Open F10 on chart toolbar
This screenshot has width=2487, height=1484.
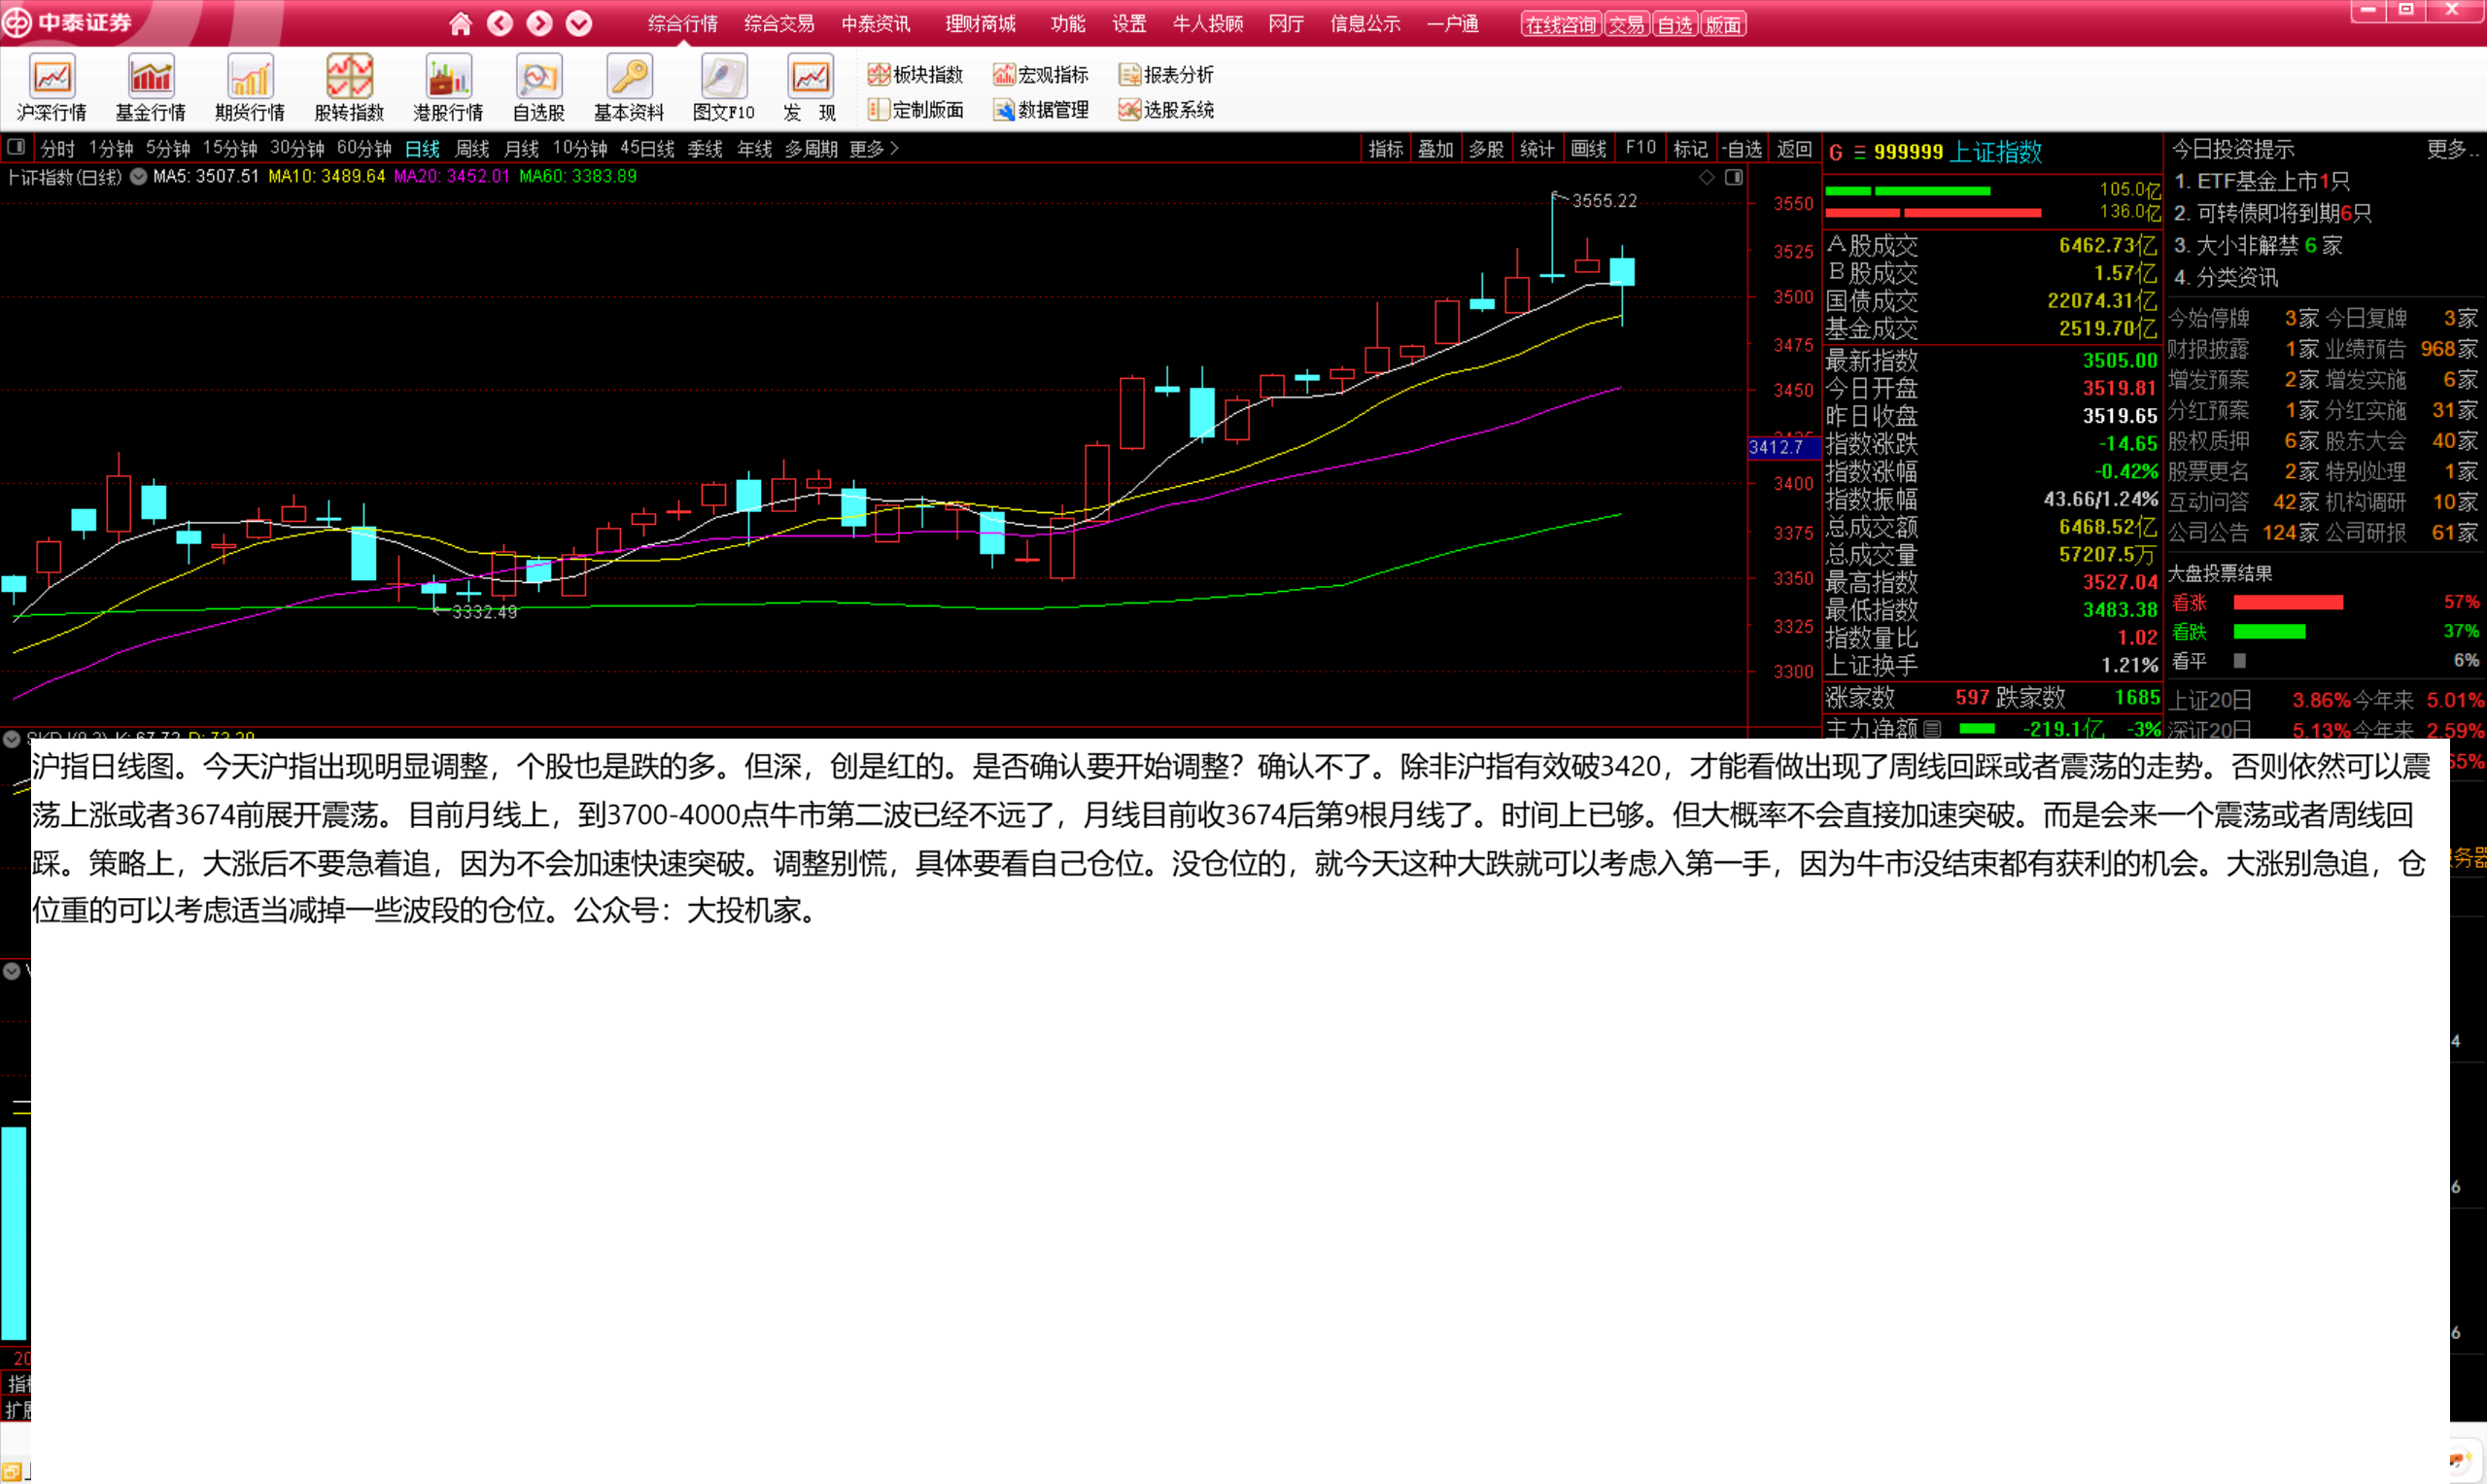pos(1640,148)
